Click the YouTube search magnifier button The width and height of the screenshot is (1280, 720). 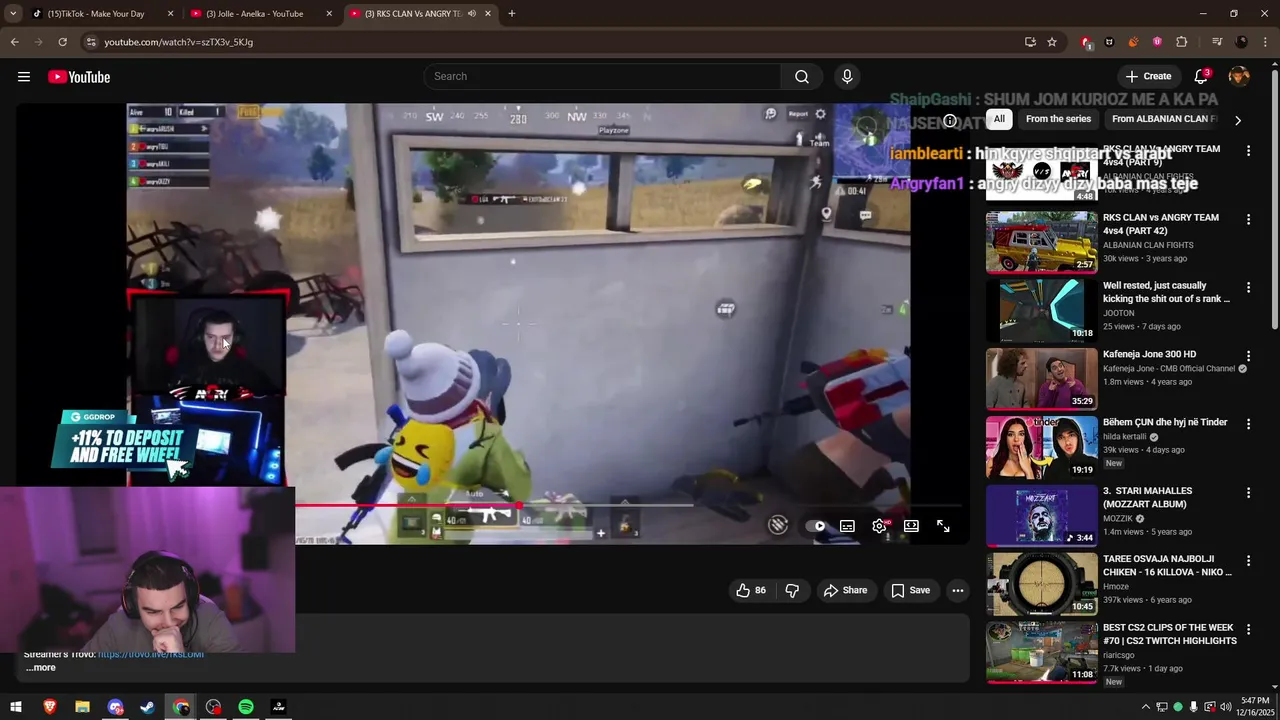(x=802, y=77)
